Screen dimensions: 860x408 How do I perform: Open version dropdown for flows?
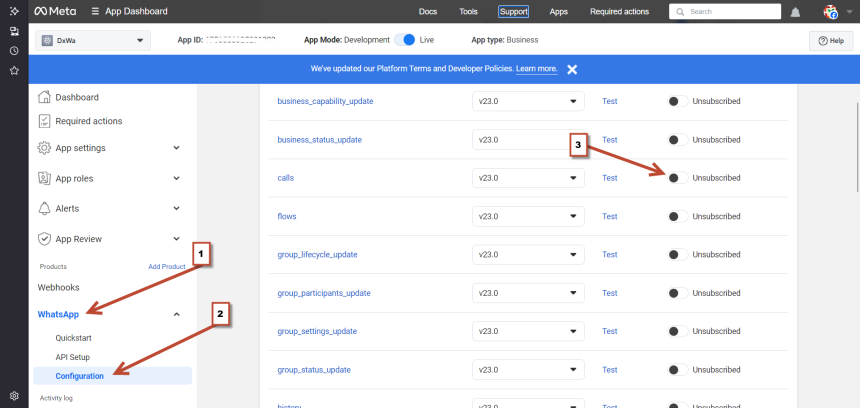(x=528, y=216)
